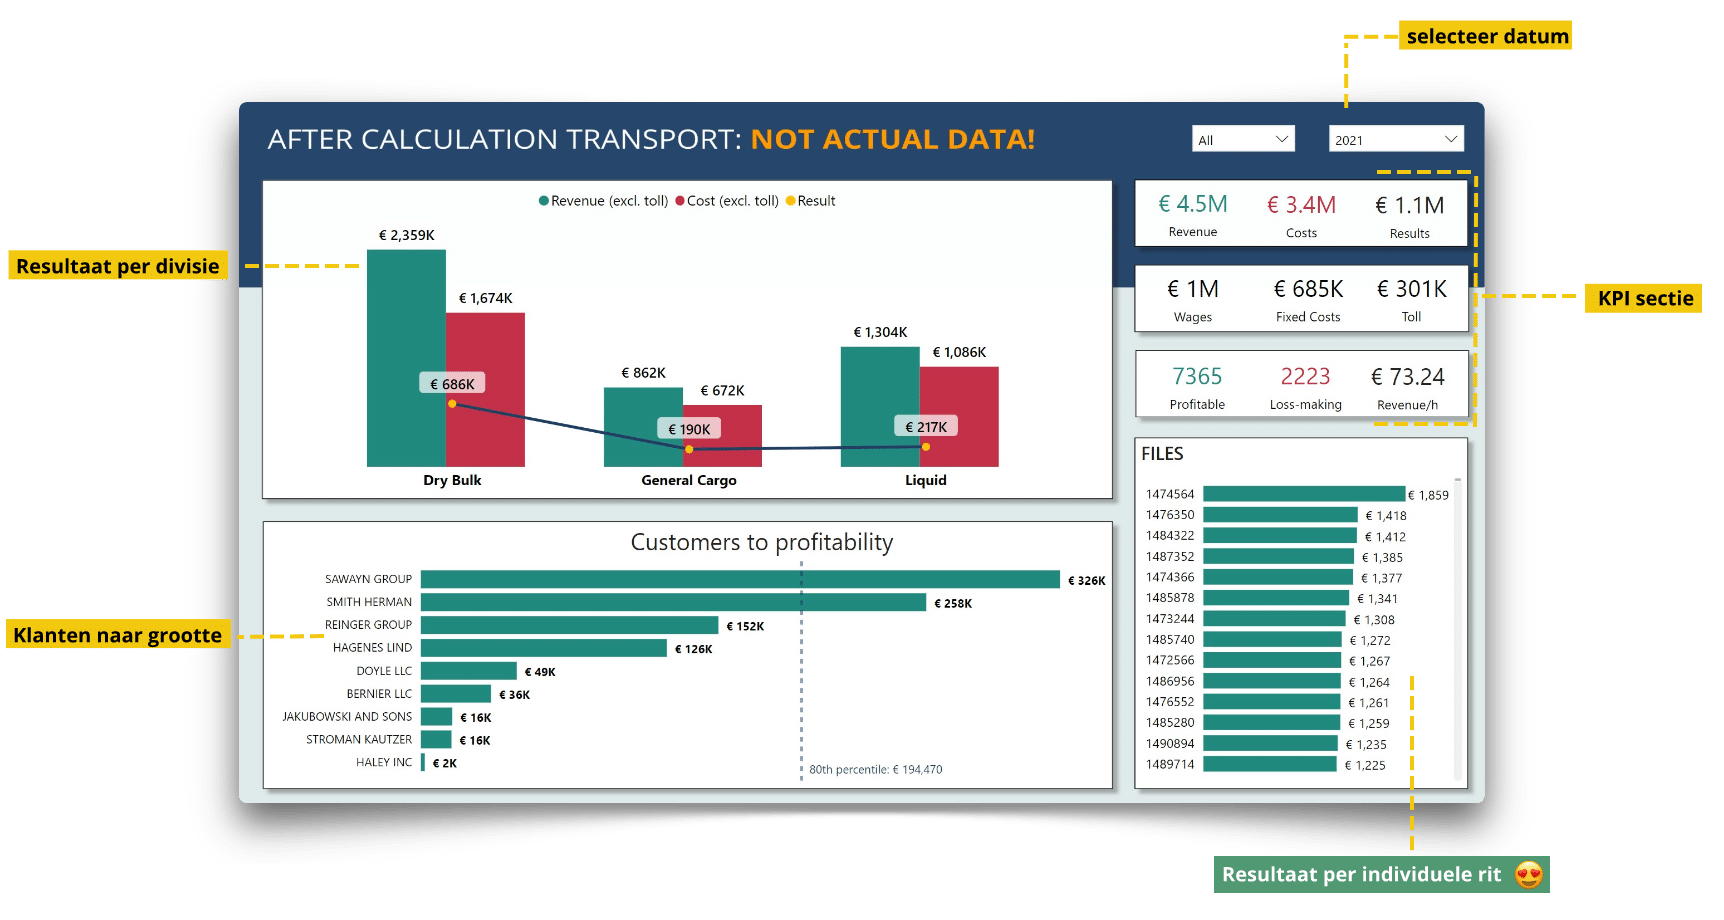Click the € 685K Fixed Costs KPI
Image resolution: width=1724 pixels, height=920 pixels.
coord(1308,300)
